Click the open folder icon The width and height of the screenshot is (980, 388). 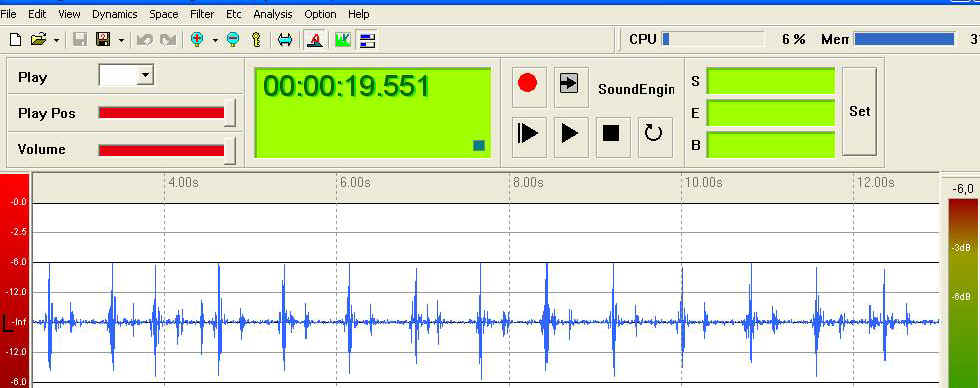coord(38,40)
